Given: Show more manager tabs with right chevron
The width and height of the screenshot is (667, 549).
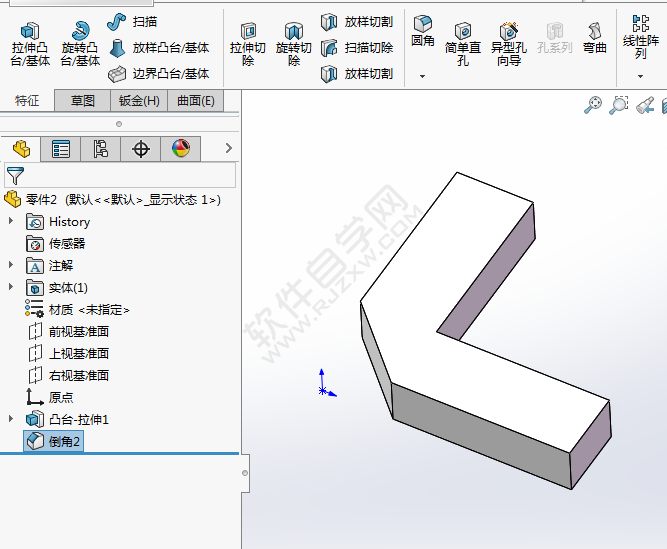Looking at the screenshot, I should [229, 148].
